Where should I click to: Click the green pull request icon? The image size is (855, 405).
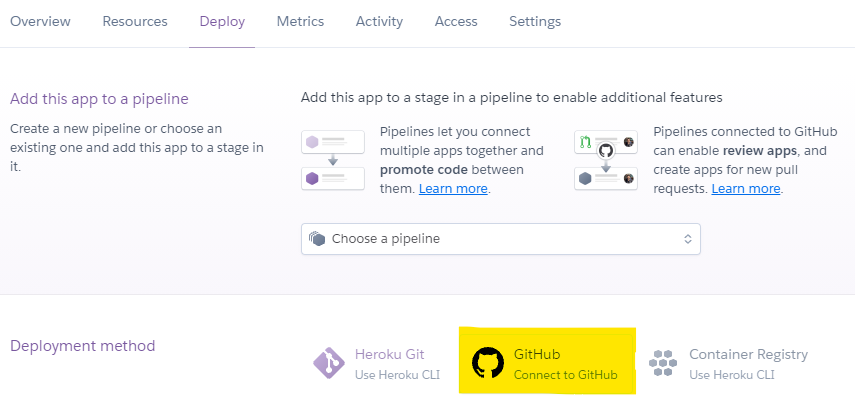pos(586,142)
